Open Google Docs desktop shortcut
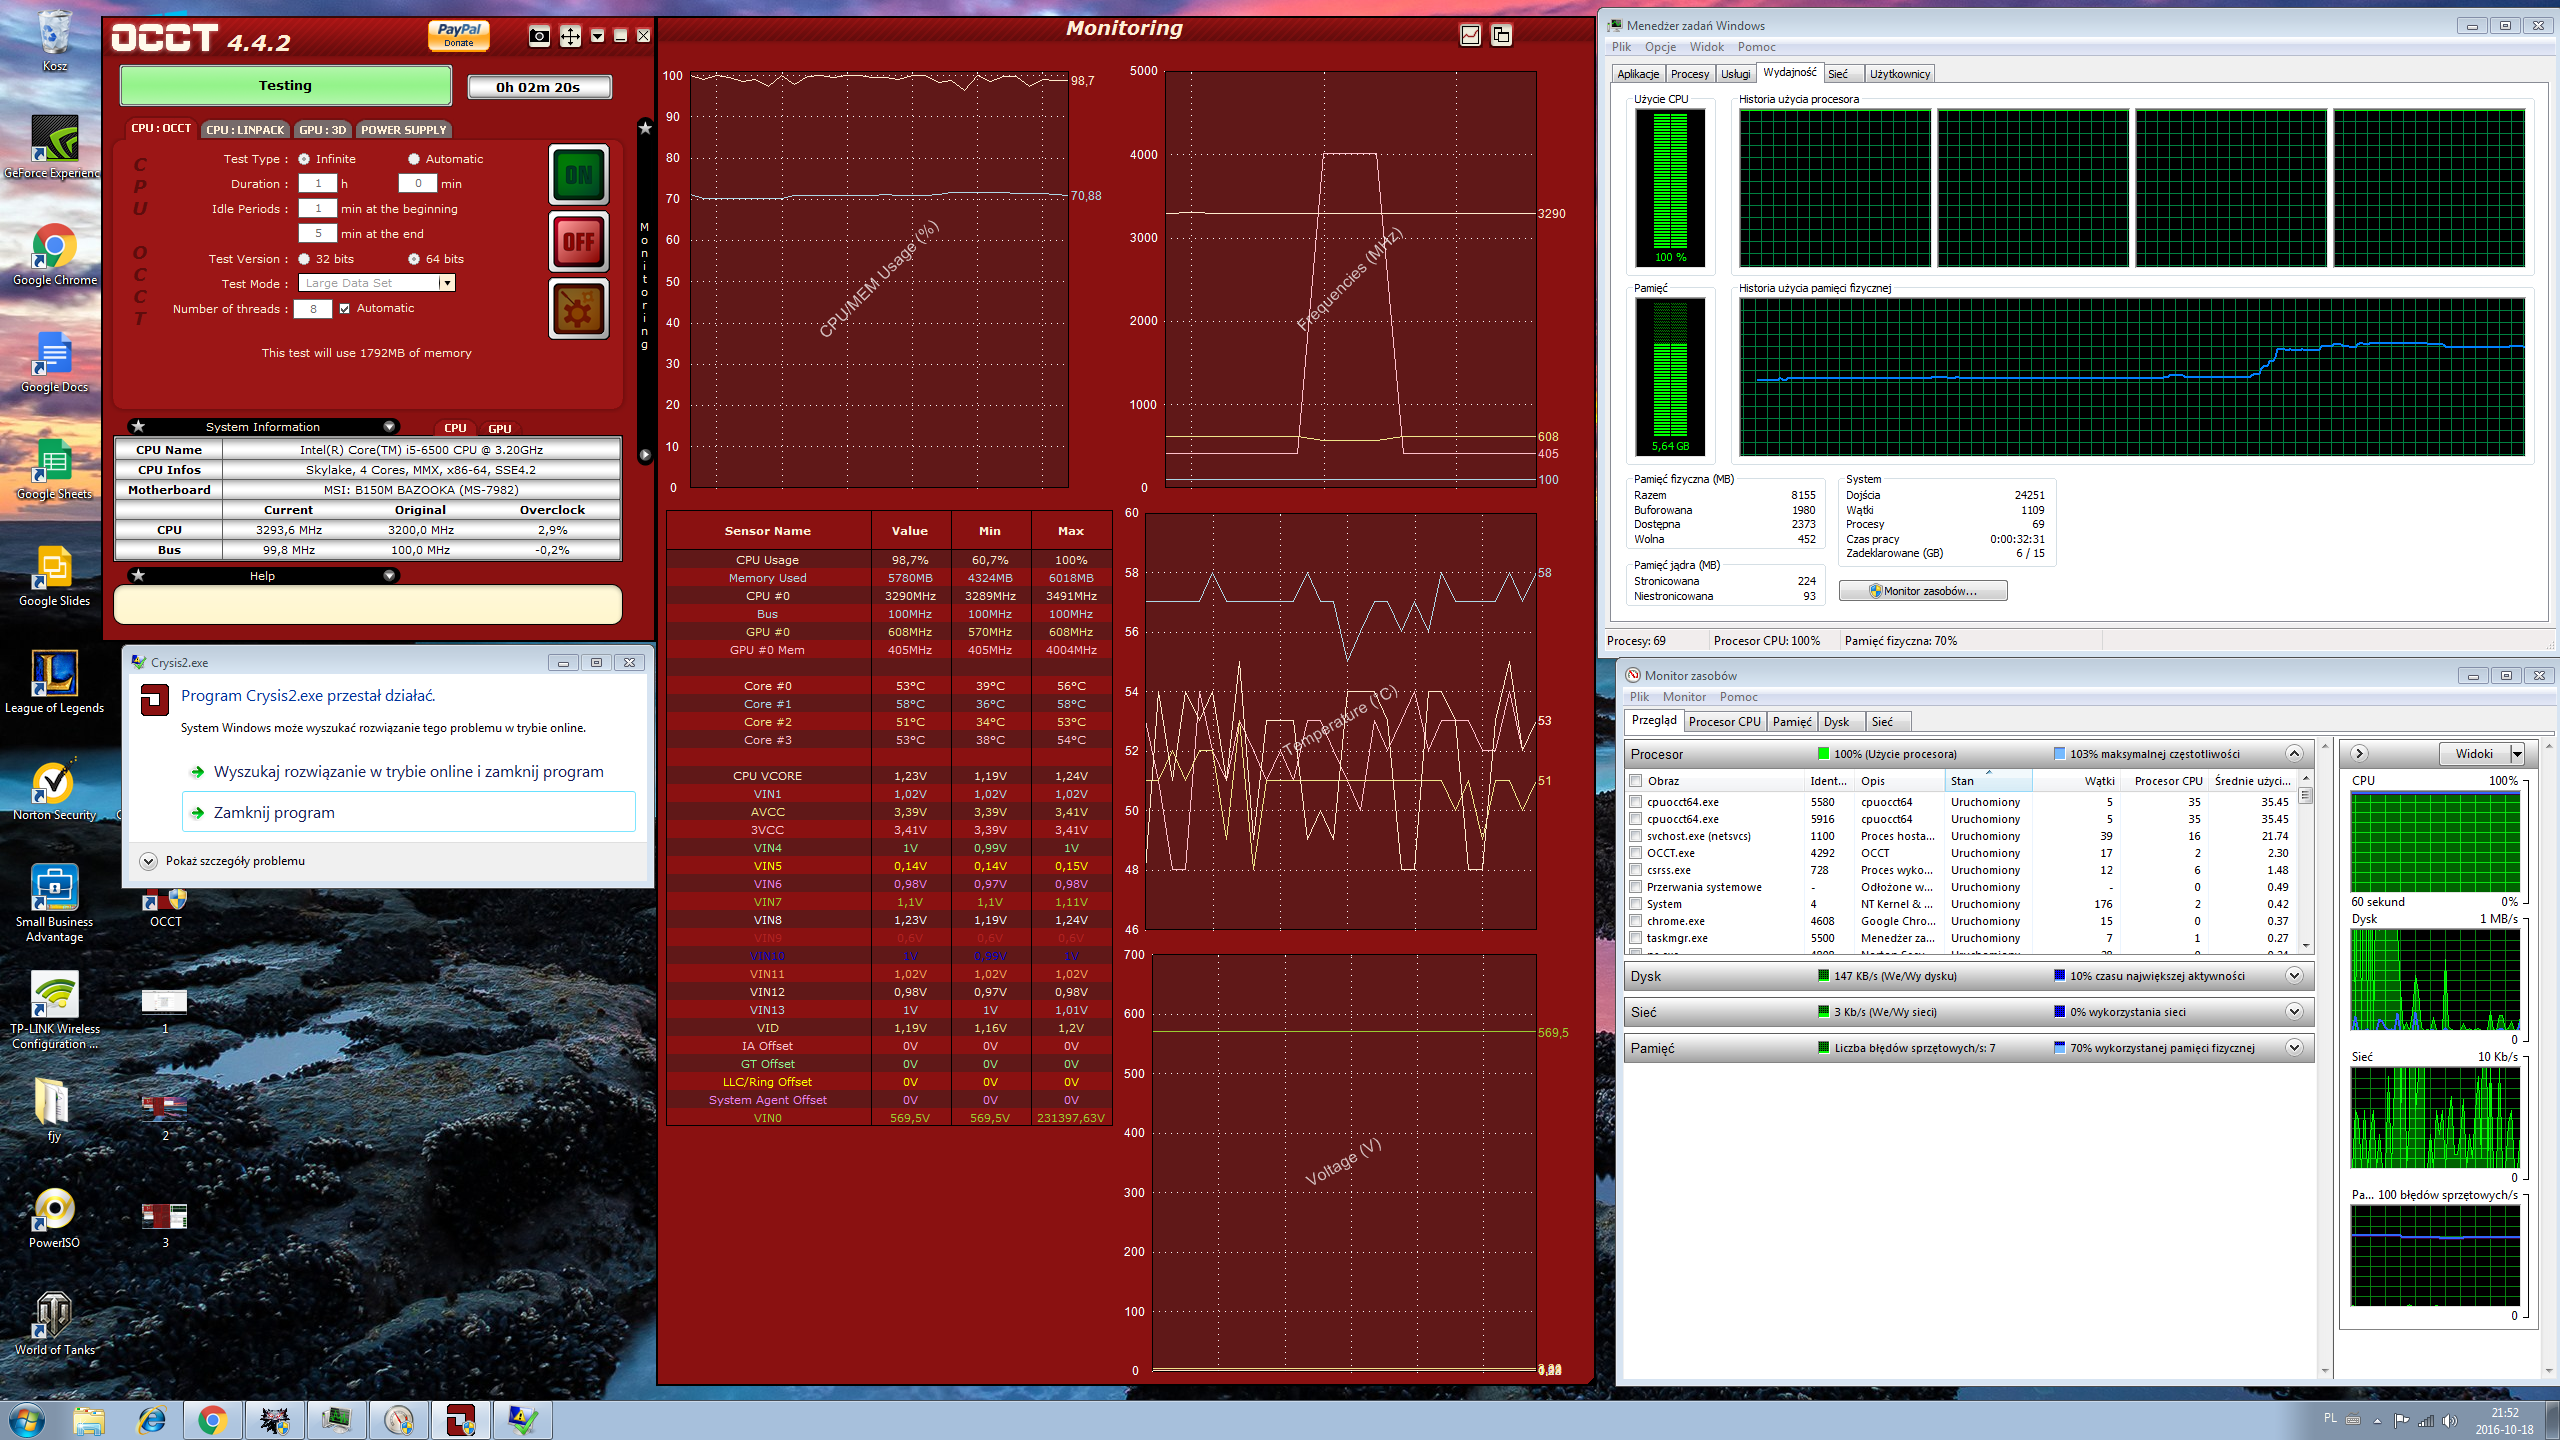The width and height of the screenshot is (2560, 1440). point(55,361)
